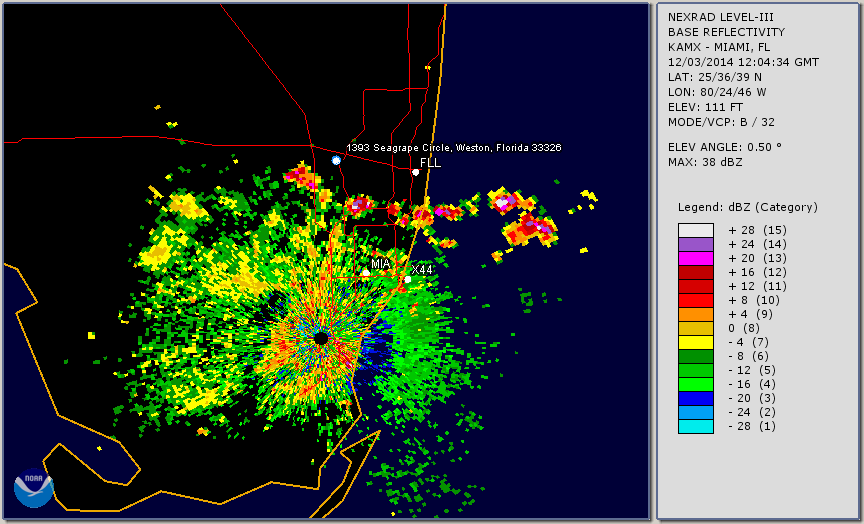Click the 'Legend: dBZ (Category)' heading
This screenshot has height=524, width=864.
(748, 207)
